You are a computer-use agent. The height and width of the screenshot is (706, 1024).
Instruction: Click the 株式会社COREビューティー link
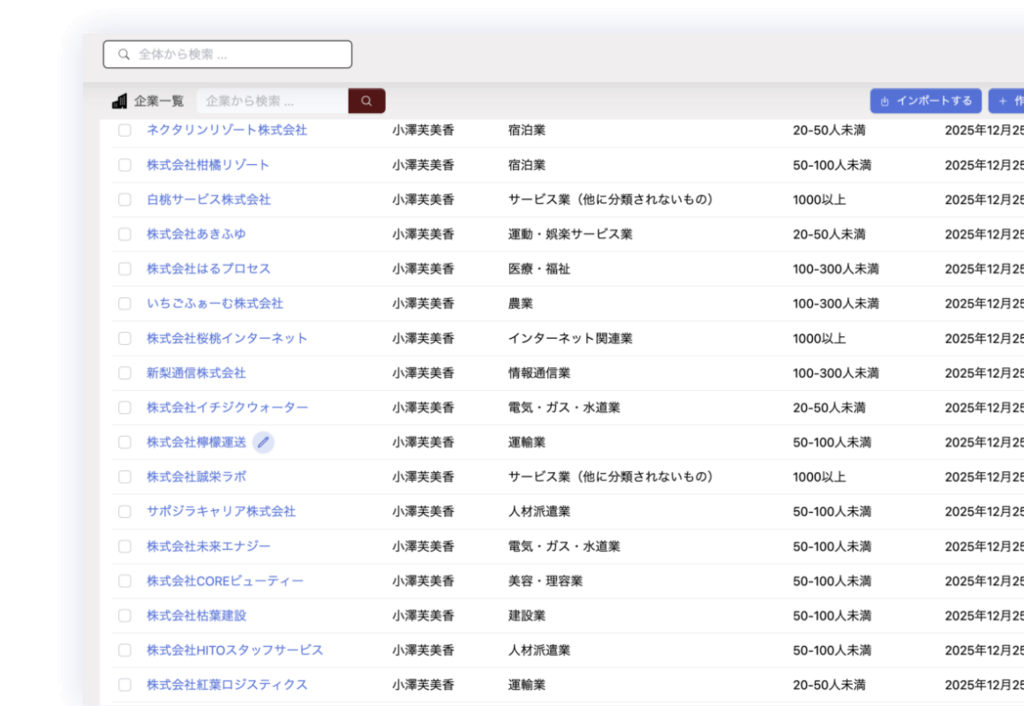(x=225, y=581)
